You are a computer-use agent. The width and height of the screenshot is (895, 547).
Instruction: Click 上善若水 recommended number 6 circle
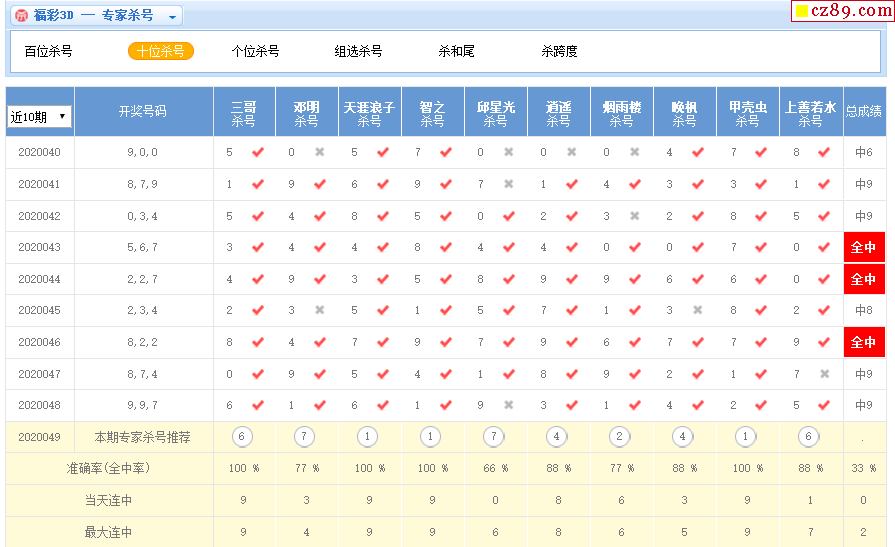click(x=810, y=437)
